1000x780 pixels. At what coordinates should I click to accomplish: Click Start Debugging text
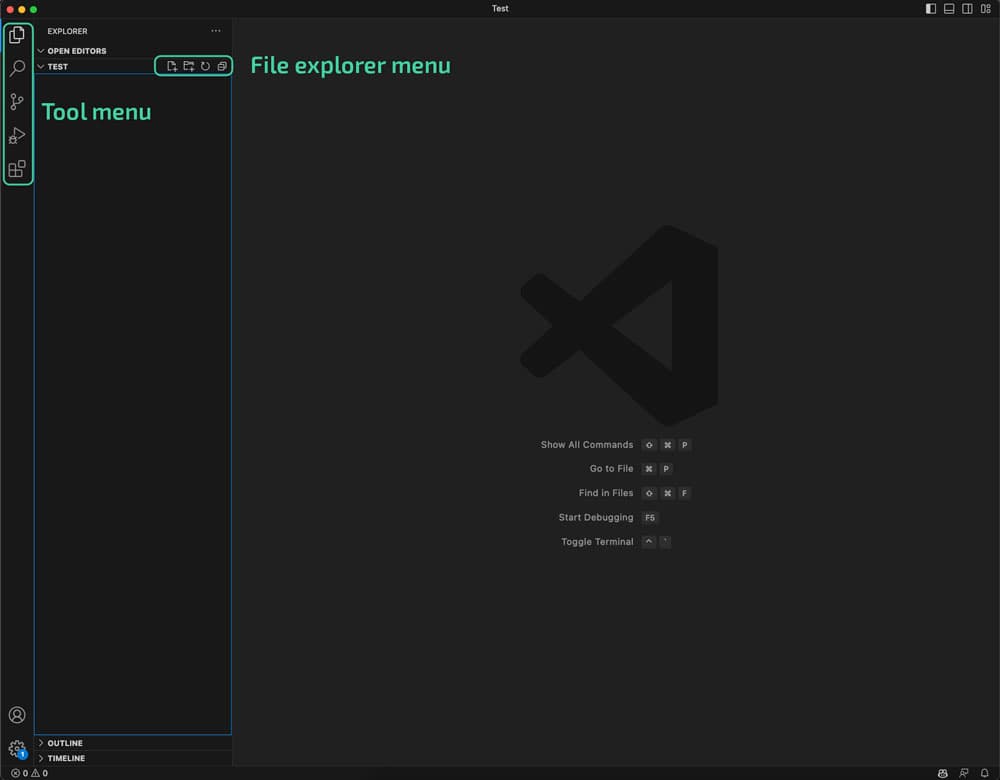coord(596,517)
